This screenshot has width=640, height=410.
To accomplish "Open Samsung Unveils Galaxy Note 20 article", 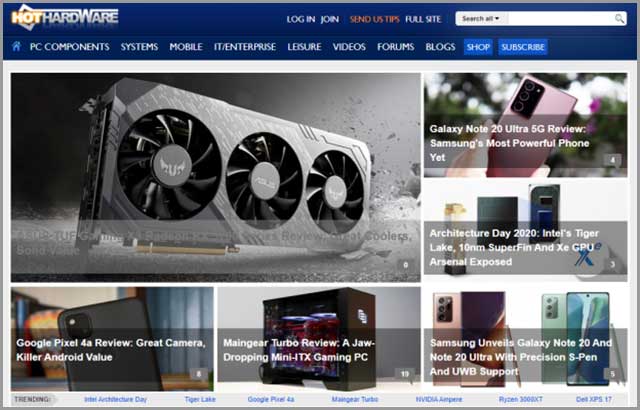I will click(521, 357).
